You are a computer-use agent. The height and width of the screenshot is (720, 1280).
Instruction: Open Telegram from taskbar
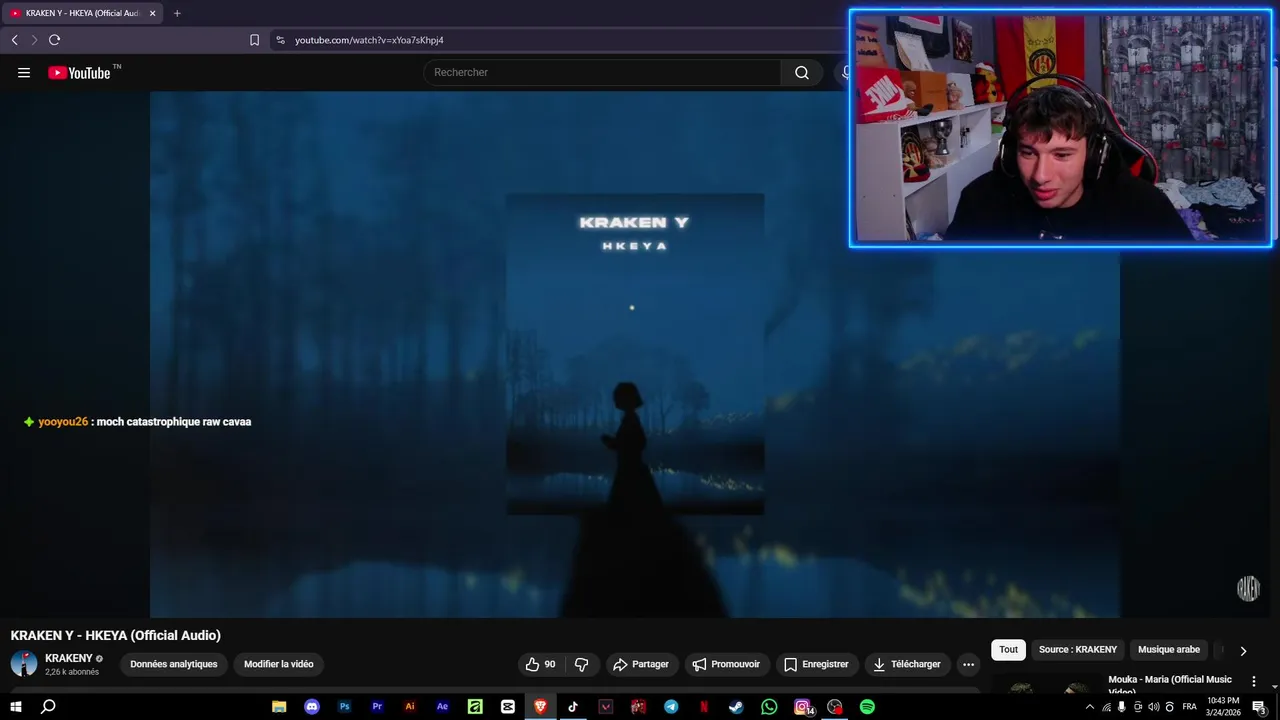coord(671,707)
